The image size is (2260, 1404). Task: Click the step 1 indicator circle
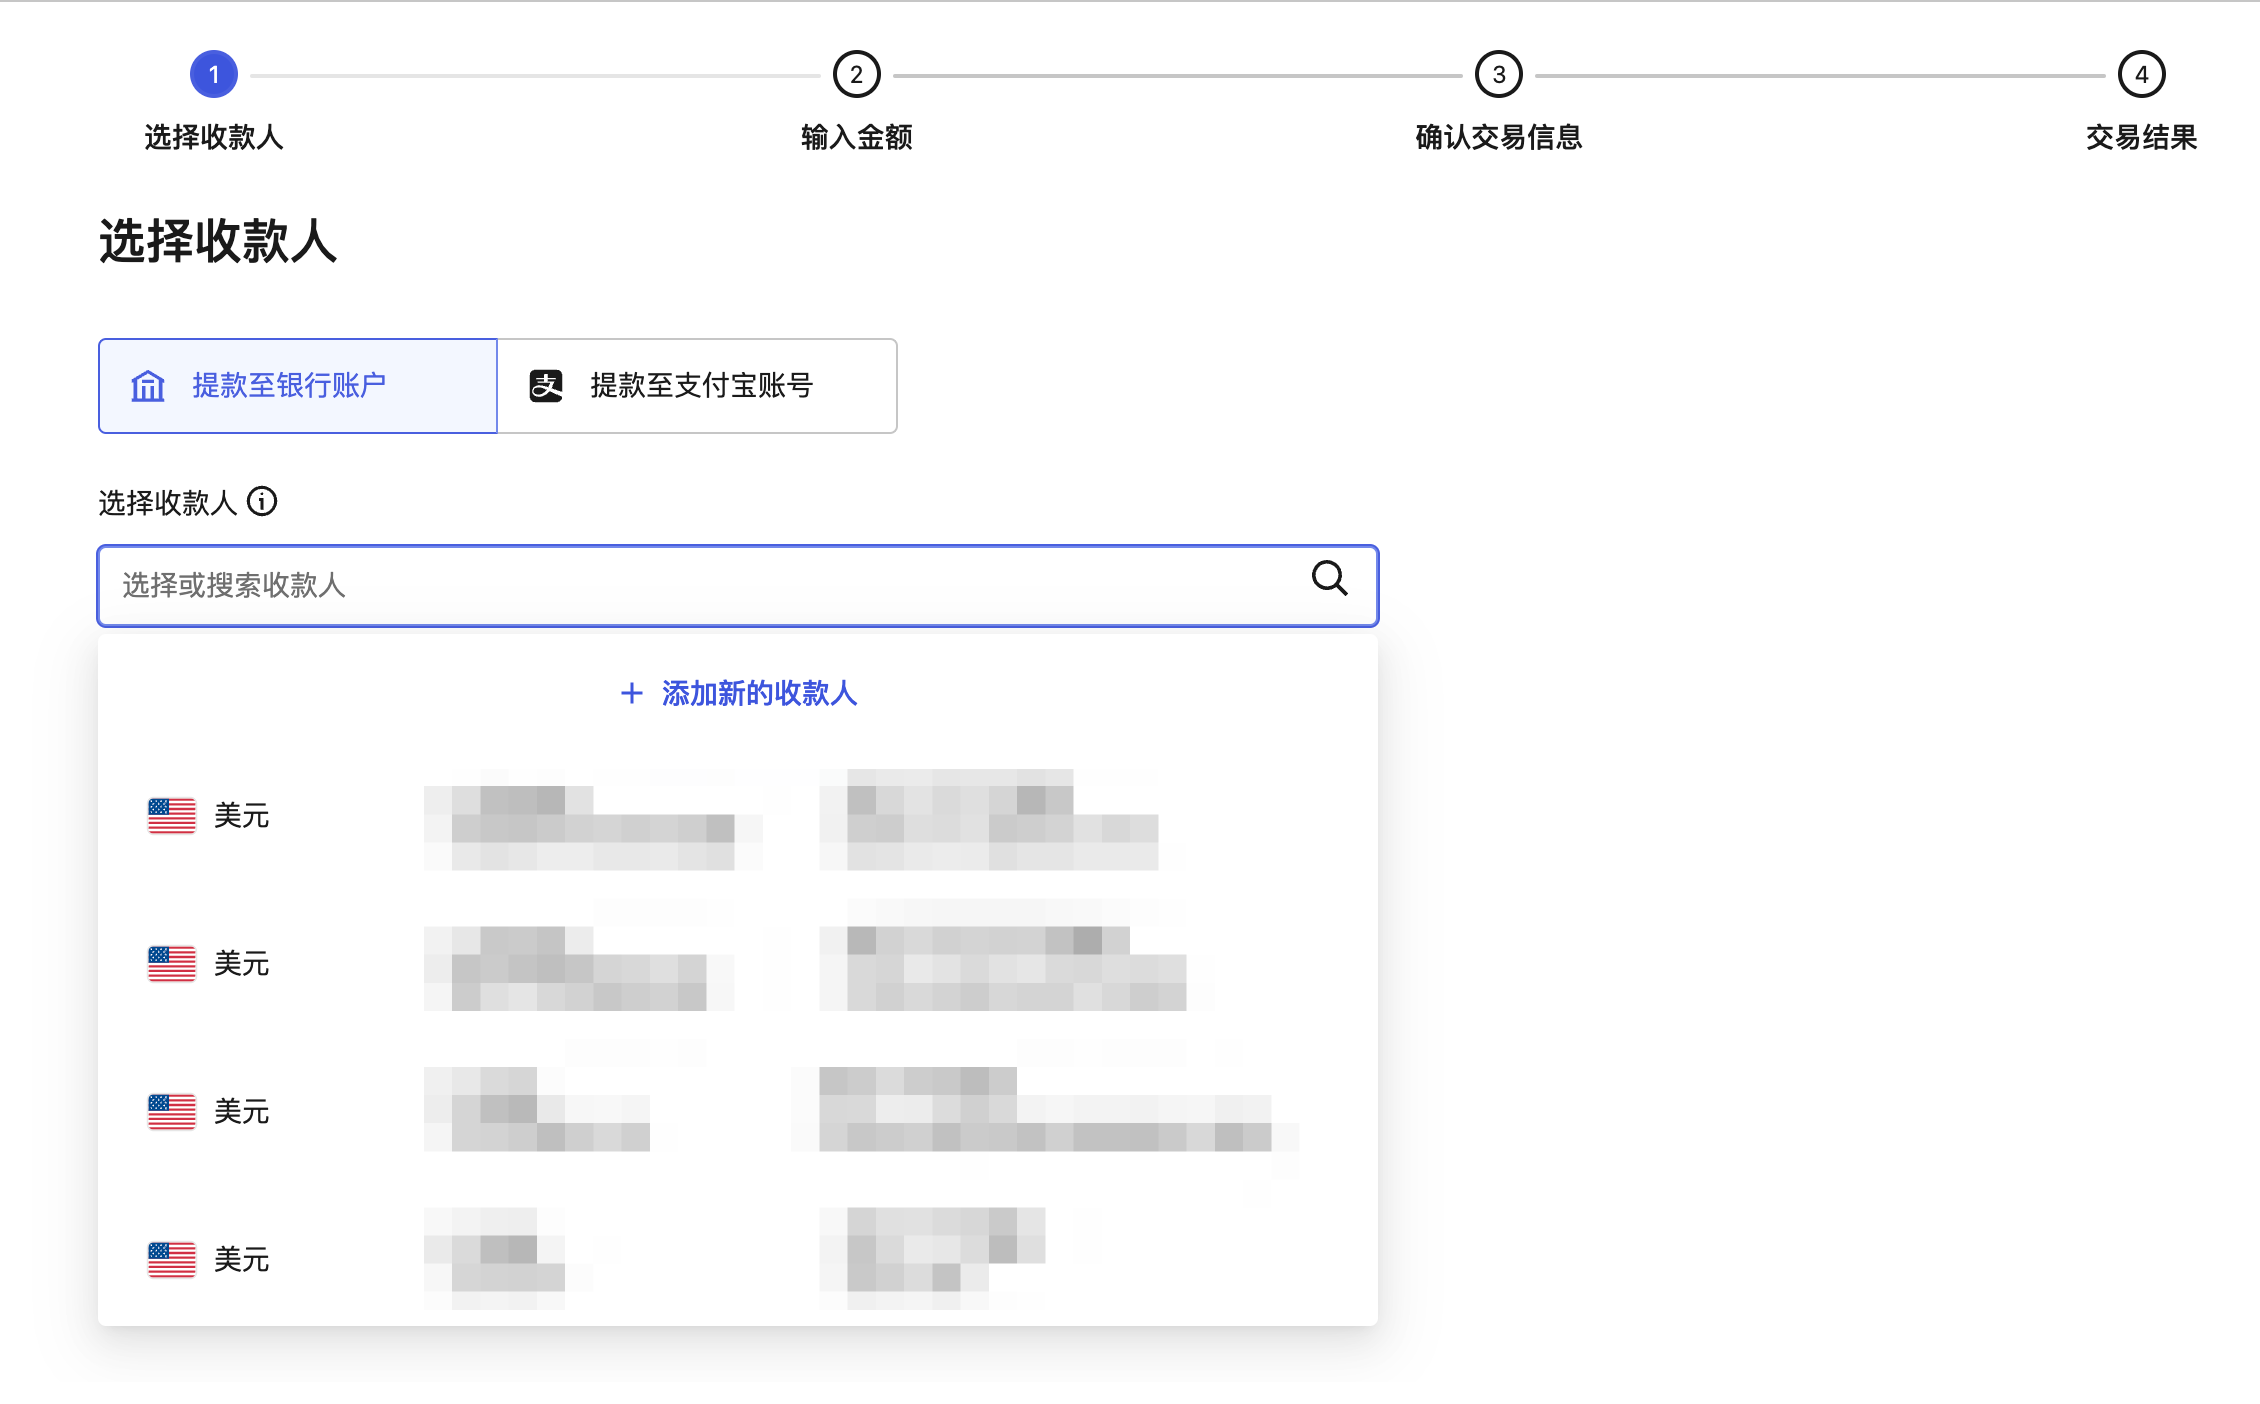[214, 73]
